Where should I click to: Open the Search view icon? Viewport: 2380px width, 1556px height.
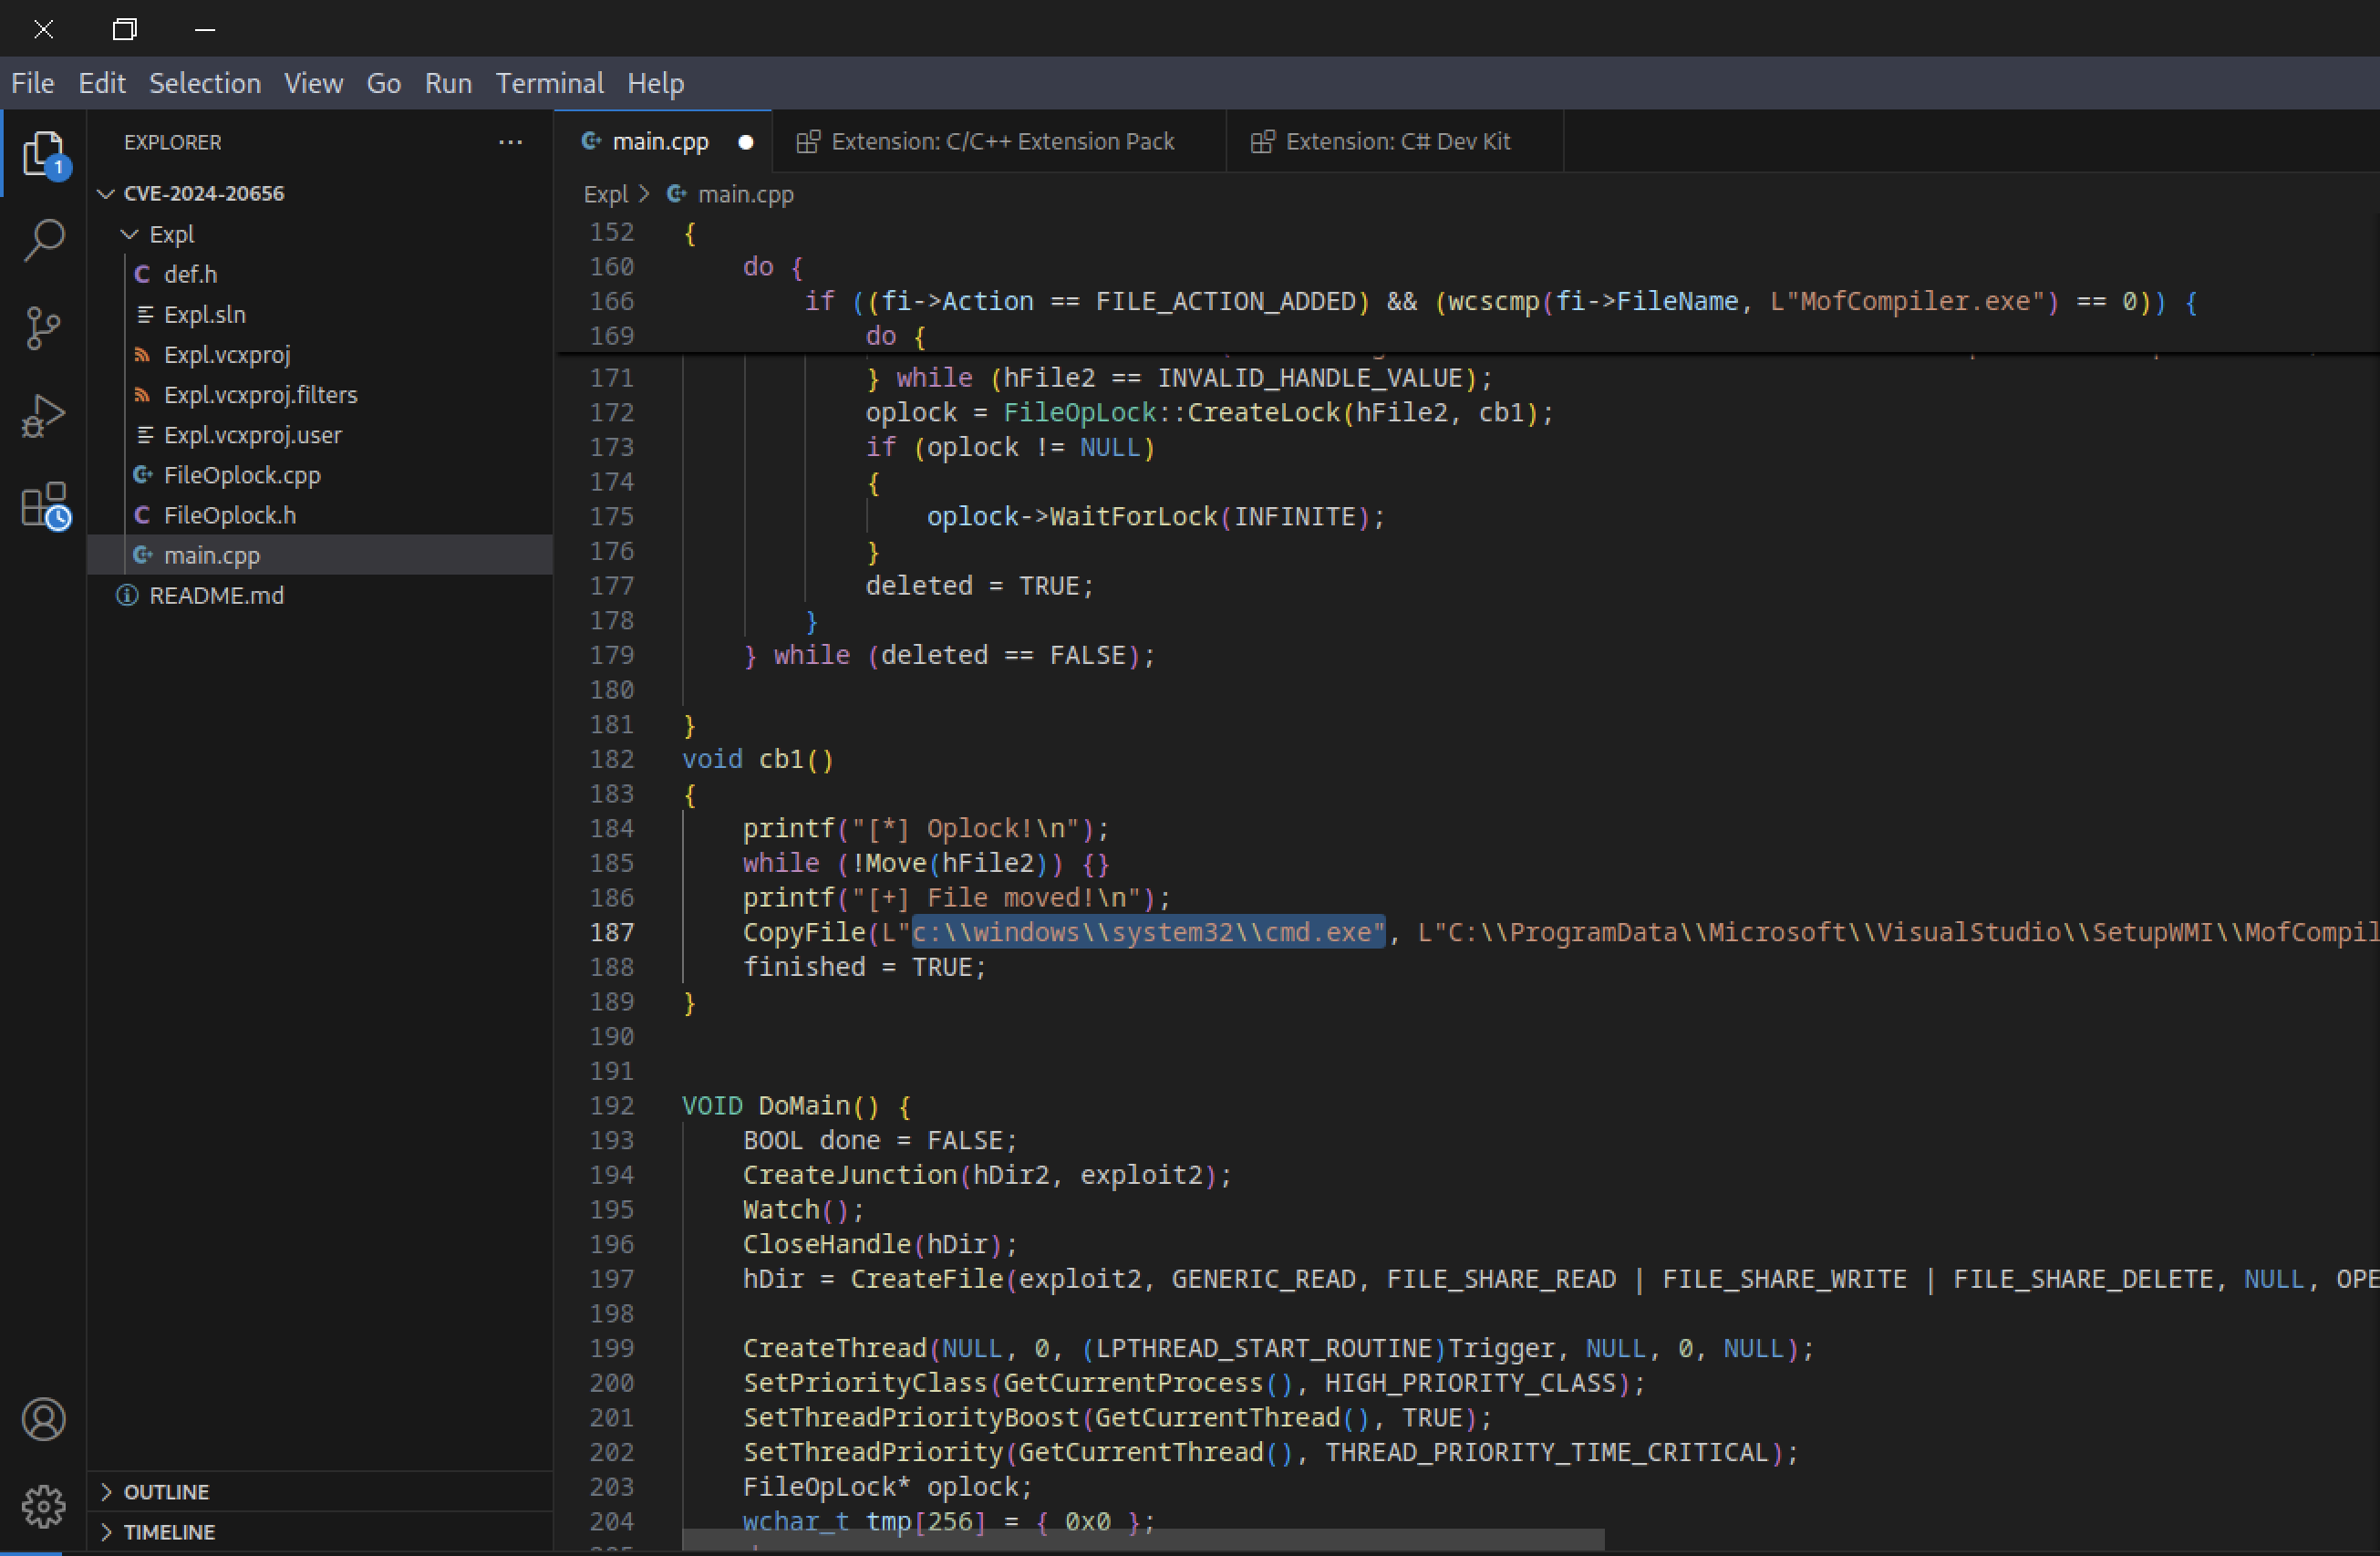[44, 240]
